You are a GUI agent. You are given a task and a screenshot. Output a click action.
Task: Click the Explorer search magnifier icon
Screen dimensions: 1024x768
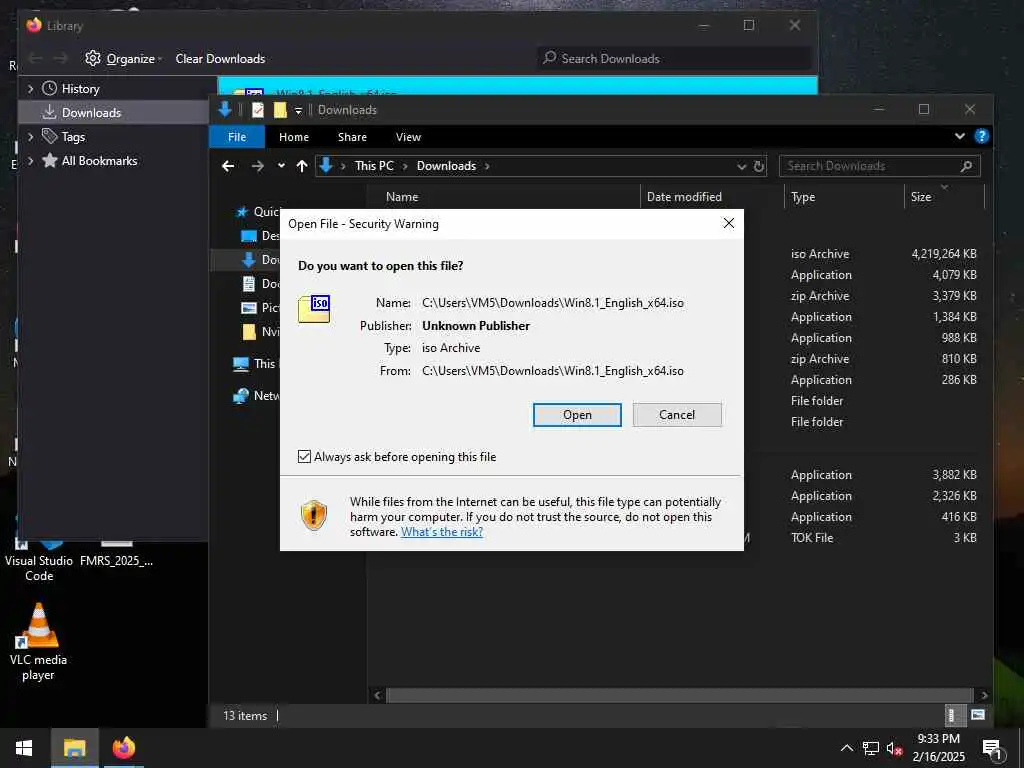pyautogui.click(x=967, y=166)
